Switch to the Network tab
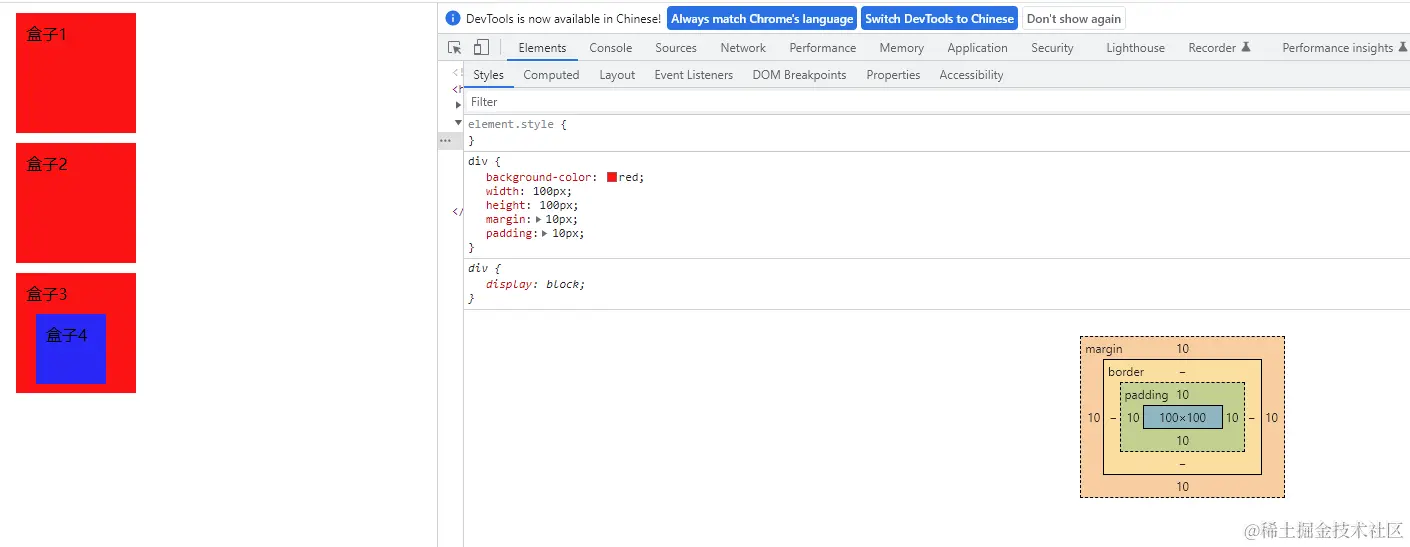Screen dimensions: 1410x547 [743, 48]
